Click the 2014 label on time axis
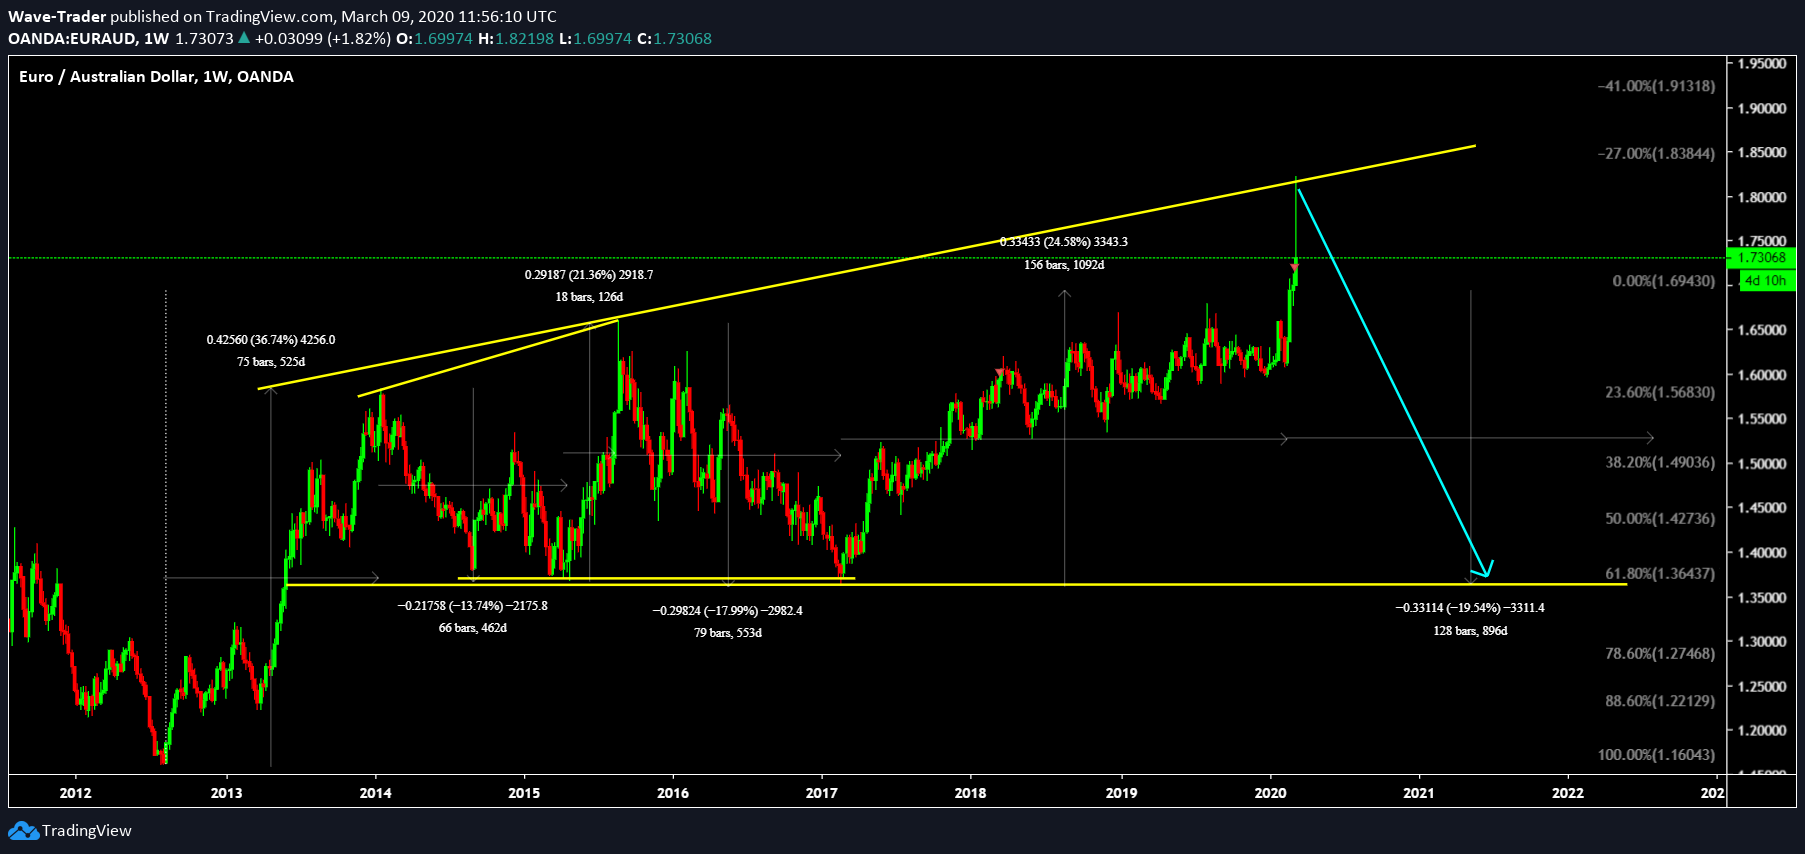1805x854 pixels. click(376, 793)
